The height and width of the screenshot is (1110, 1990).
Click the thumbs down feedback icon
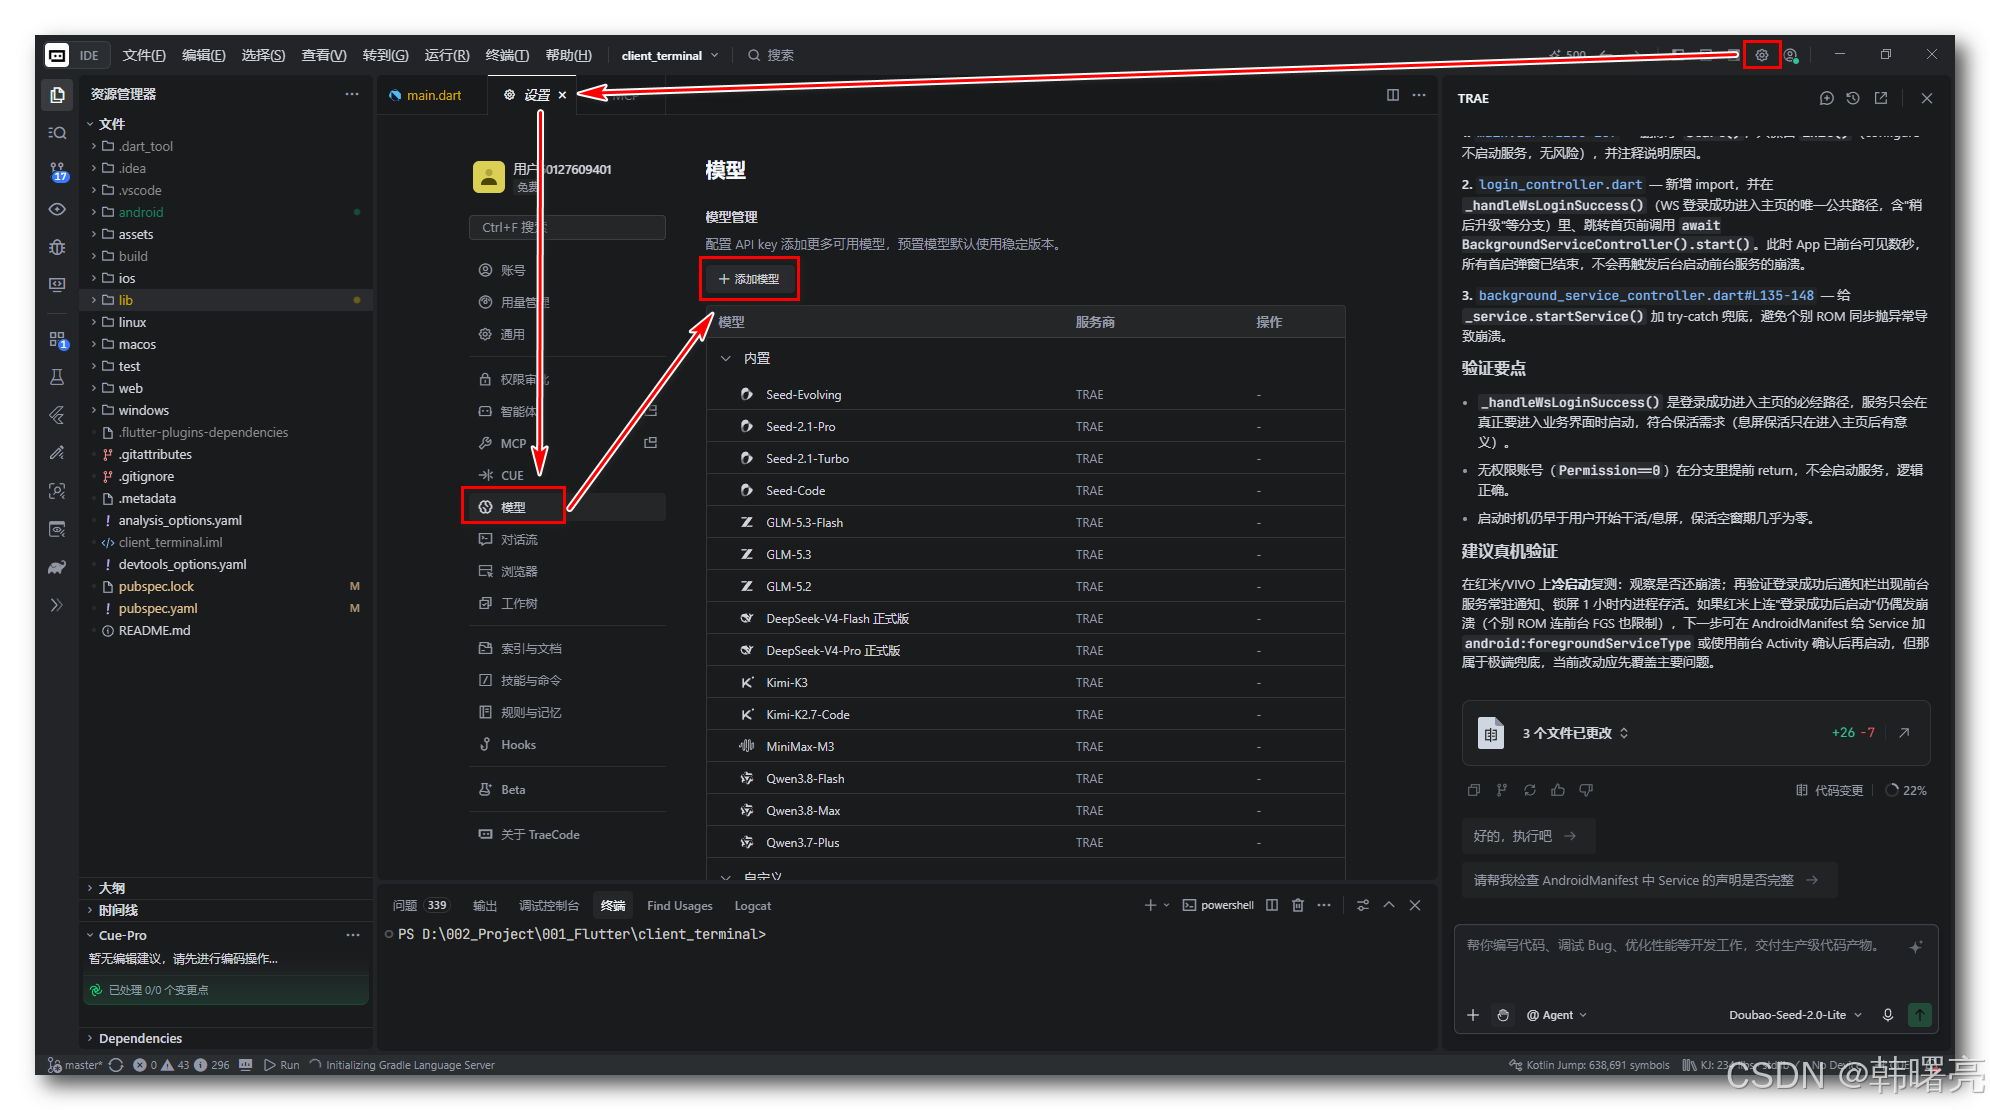(1586, 790)
